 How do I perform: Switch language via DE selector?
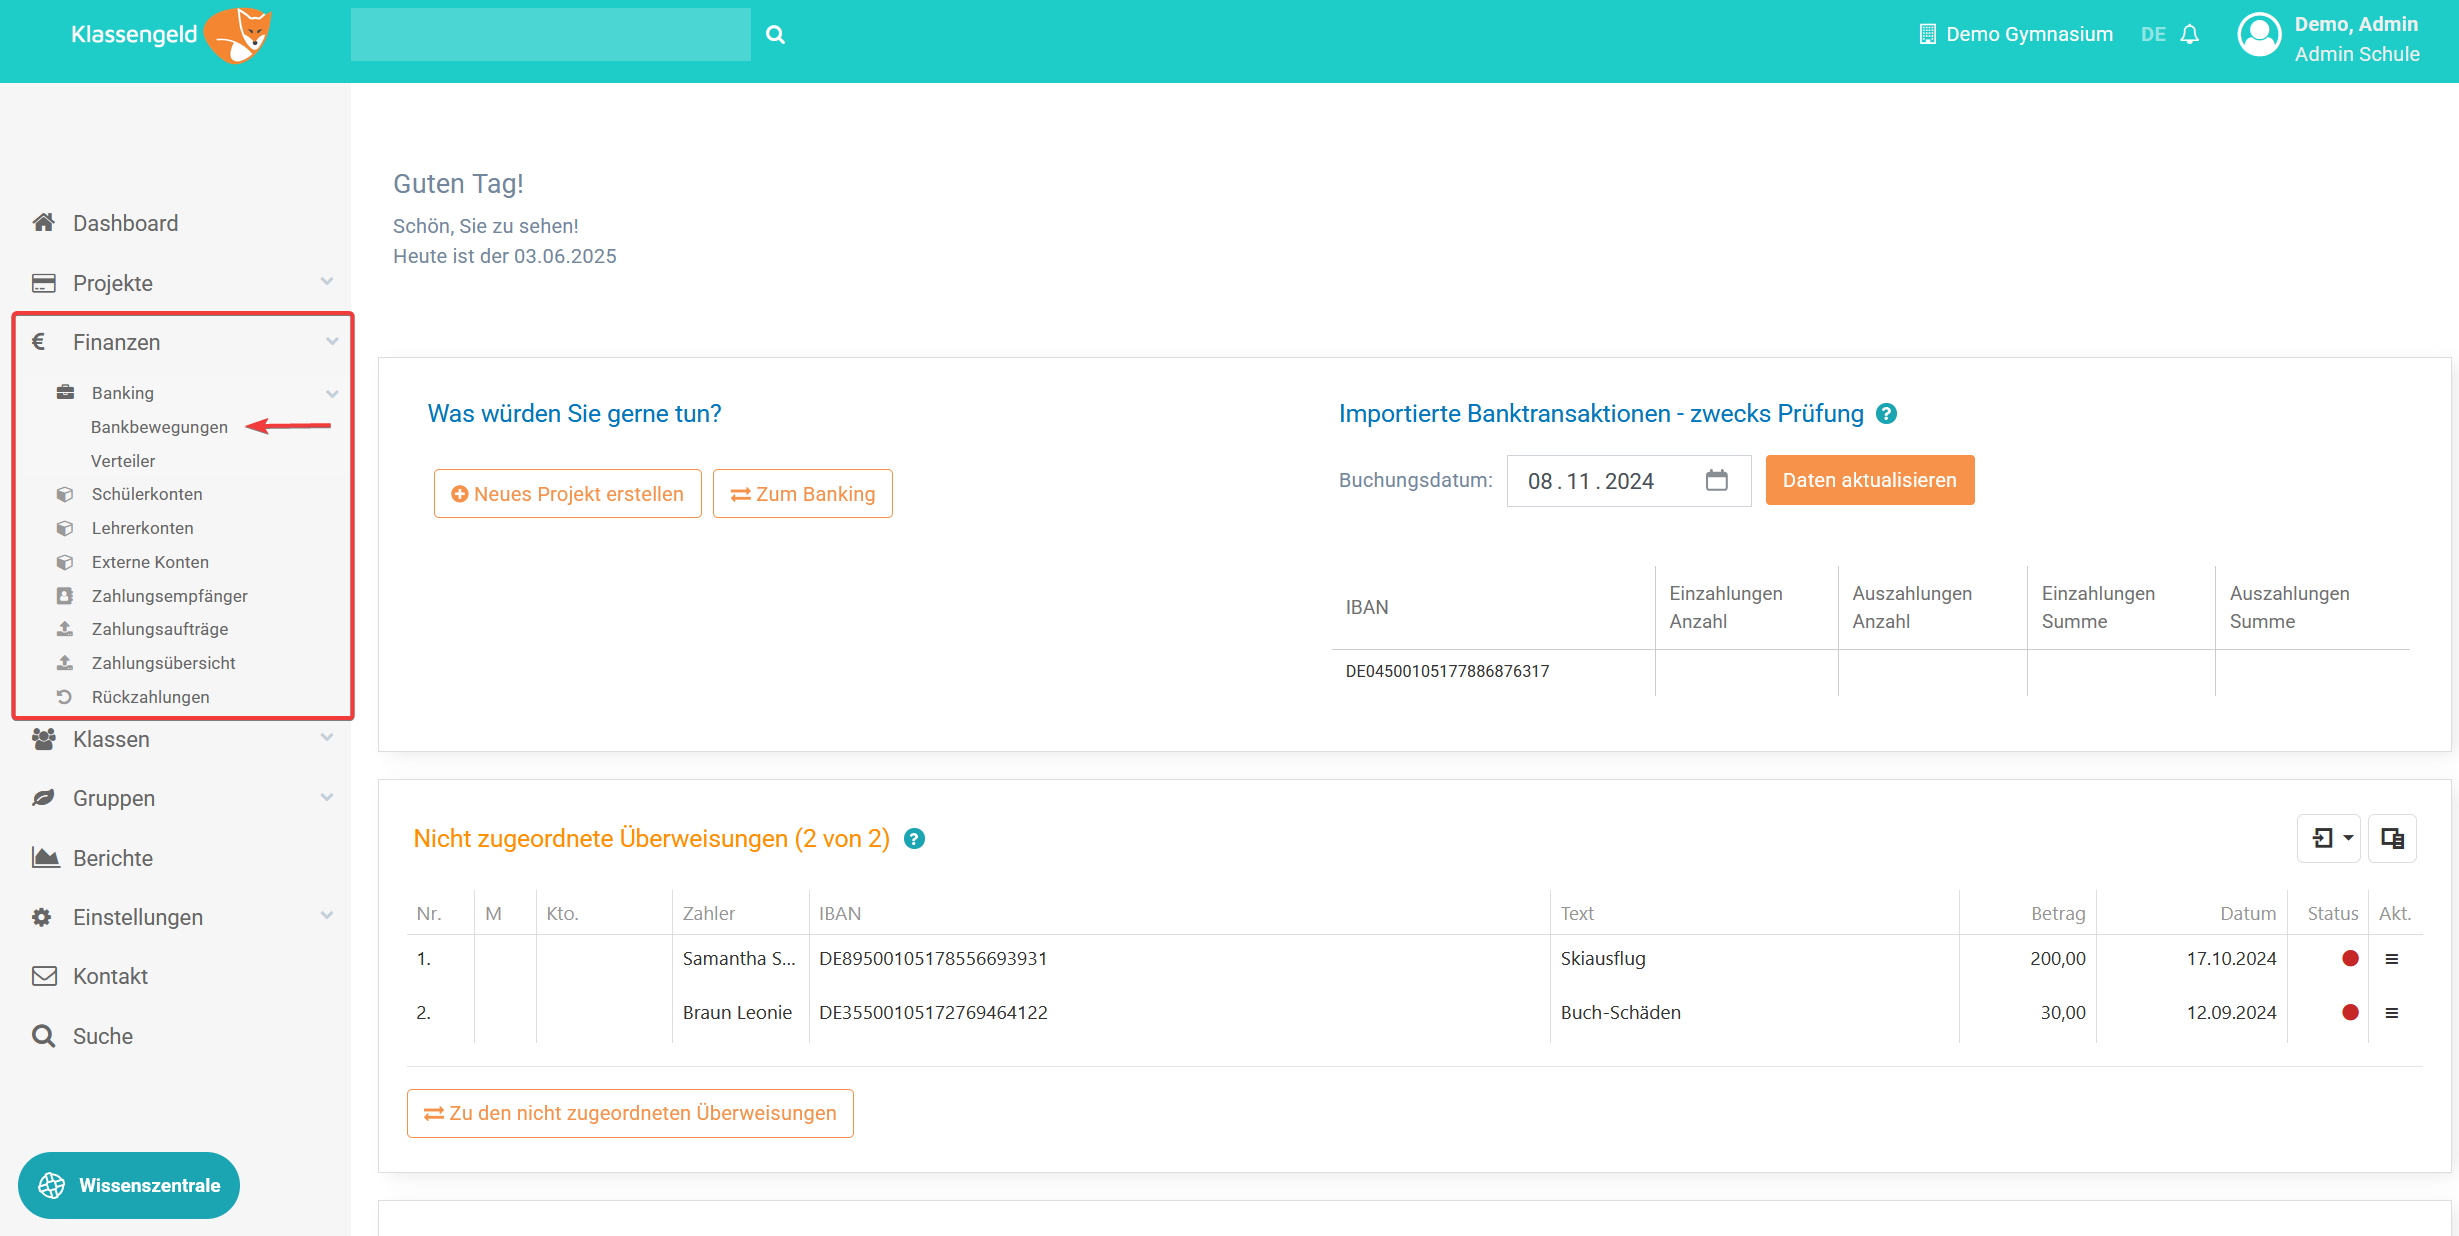click(2153, 35)
